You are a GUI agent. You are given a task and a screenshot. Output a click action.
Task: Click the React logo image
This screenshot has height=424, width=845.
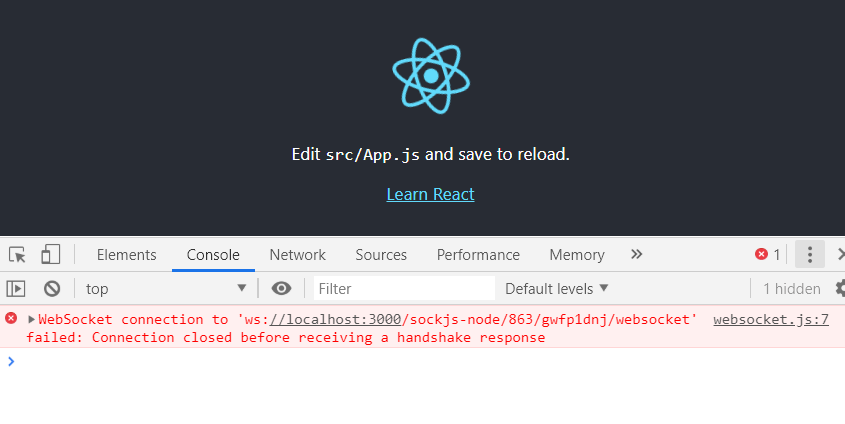(x=431, y=76)
